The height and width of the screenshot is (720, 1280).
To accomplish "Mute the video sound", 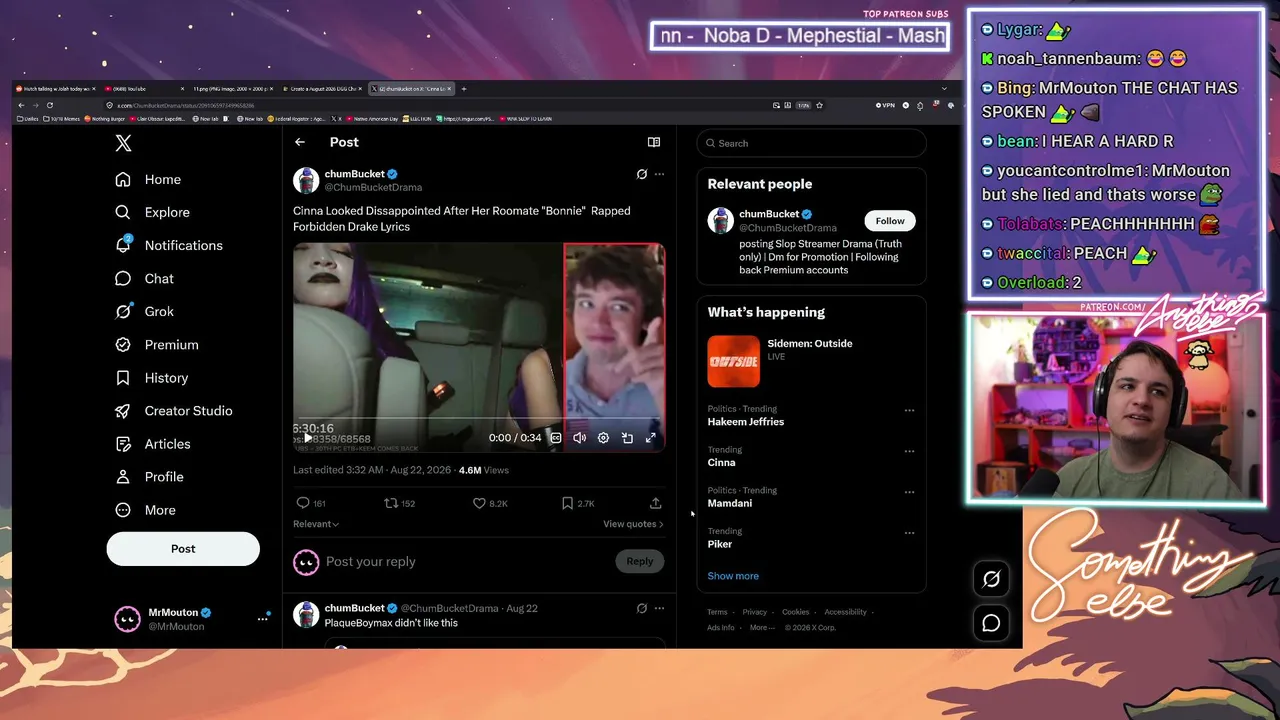I will pos(579,438).
